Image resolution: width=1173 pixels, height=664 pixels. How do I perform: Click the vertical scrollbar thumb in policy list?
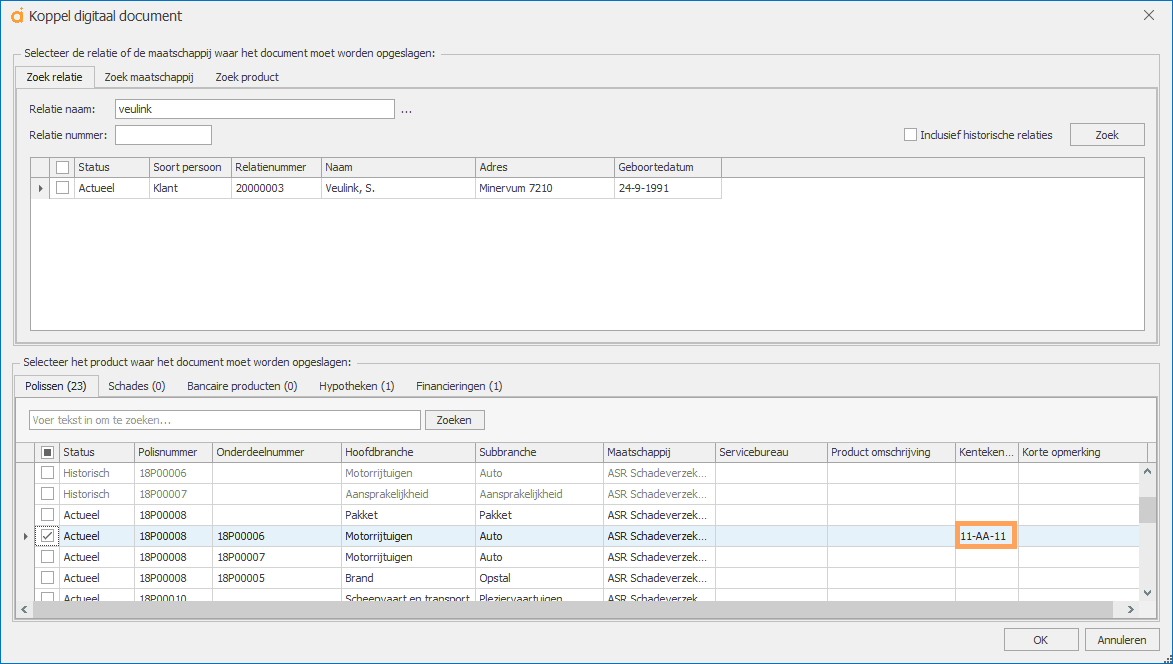1147,511
